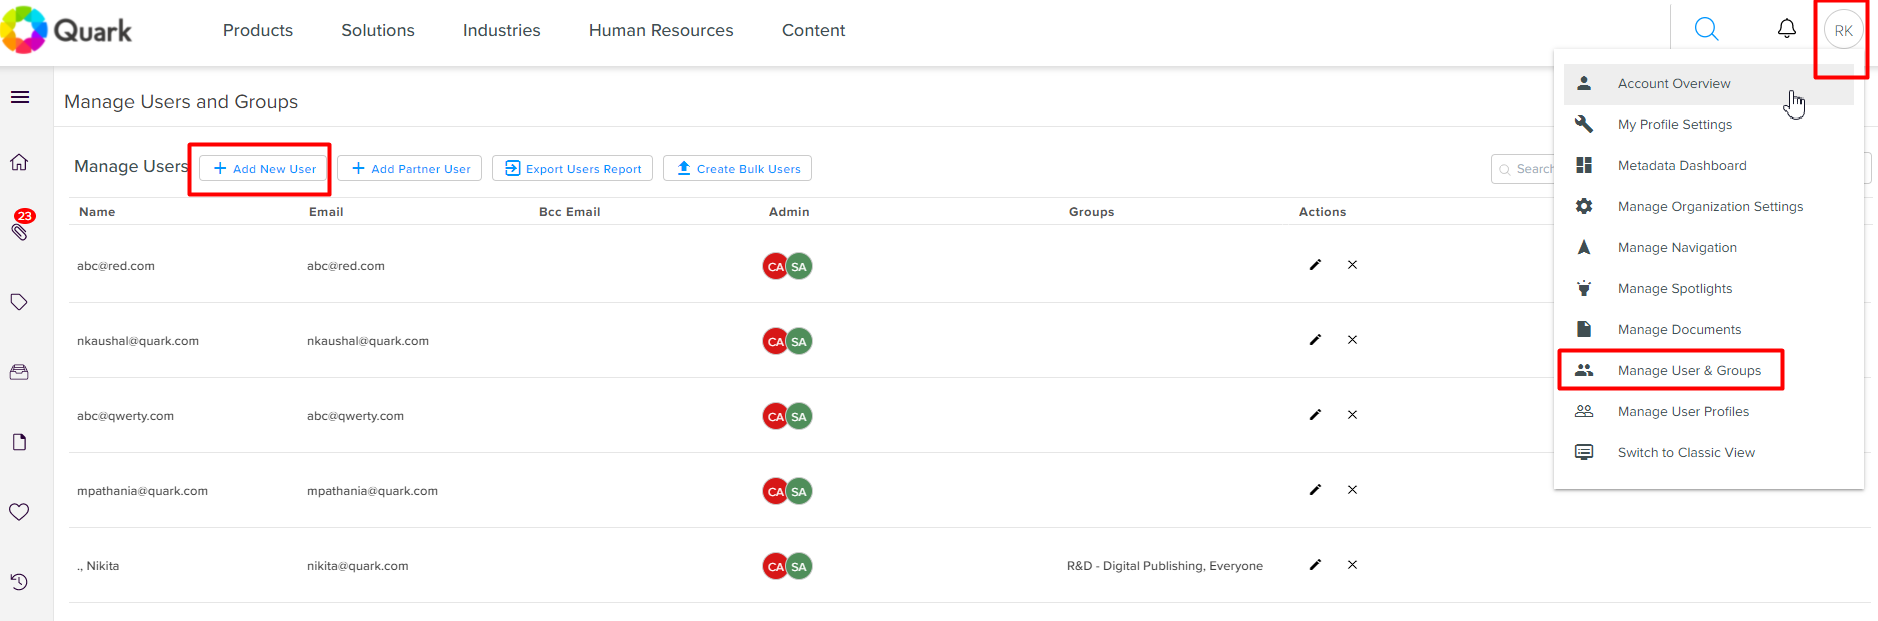The width and height of the screenshot is (1878, 621).
Task: Click email cell nkaushal@quark.com
Action: pos(368,341)
